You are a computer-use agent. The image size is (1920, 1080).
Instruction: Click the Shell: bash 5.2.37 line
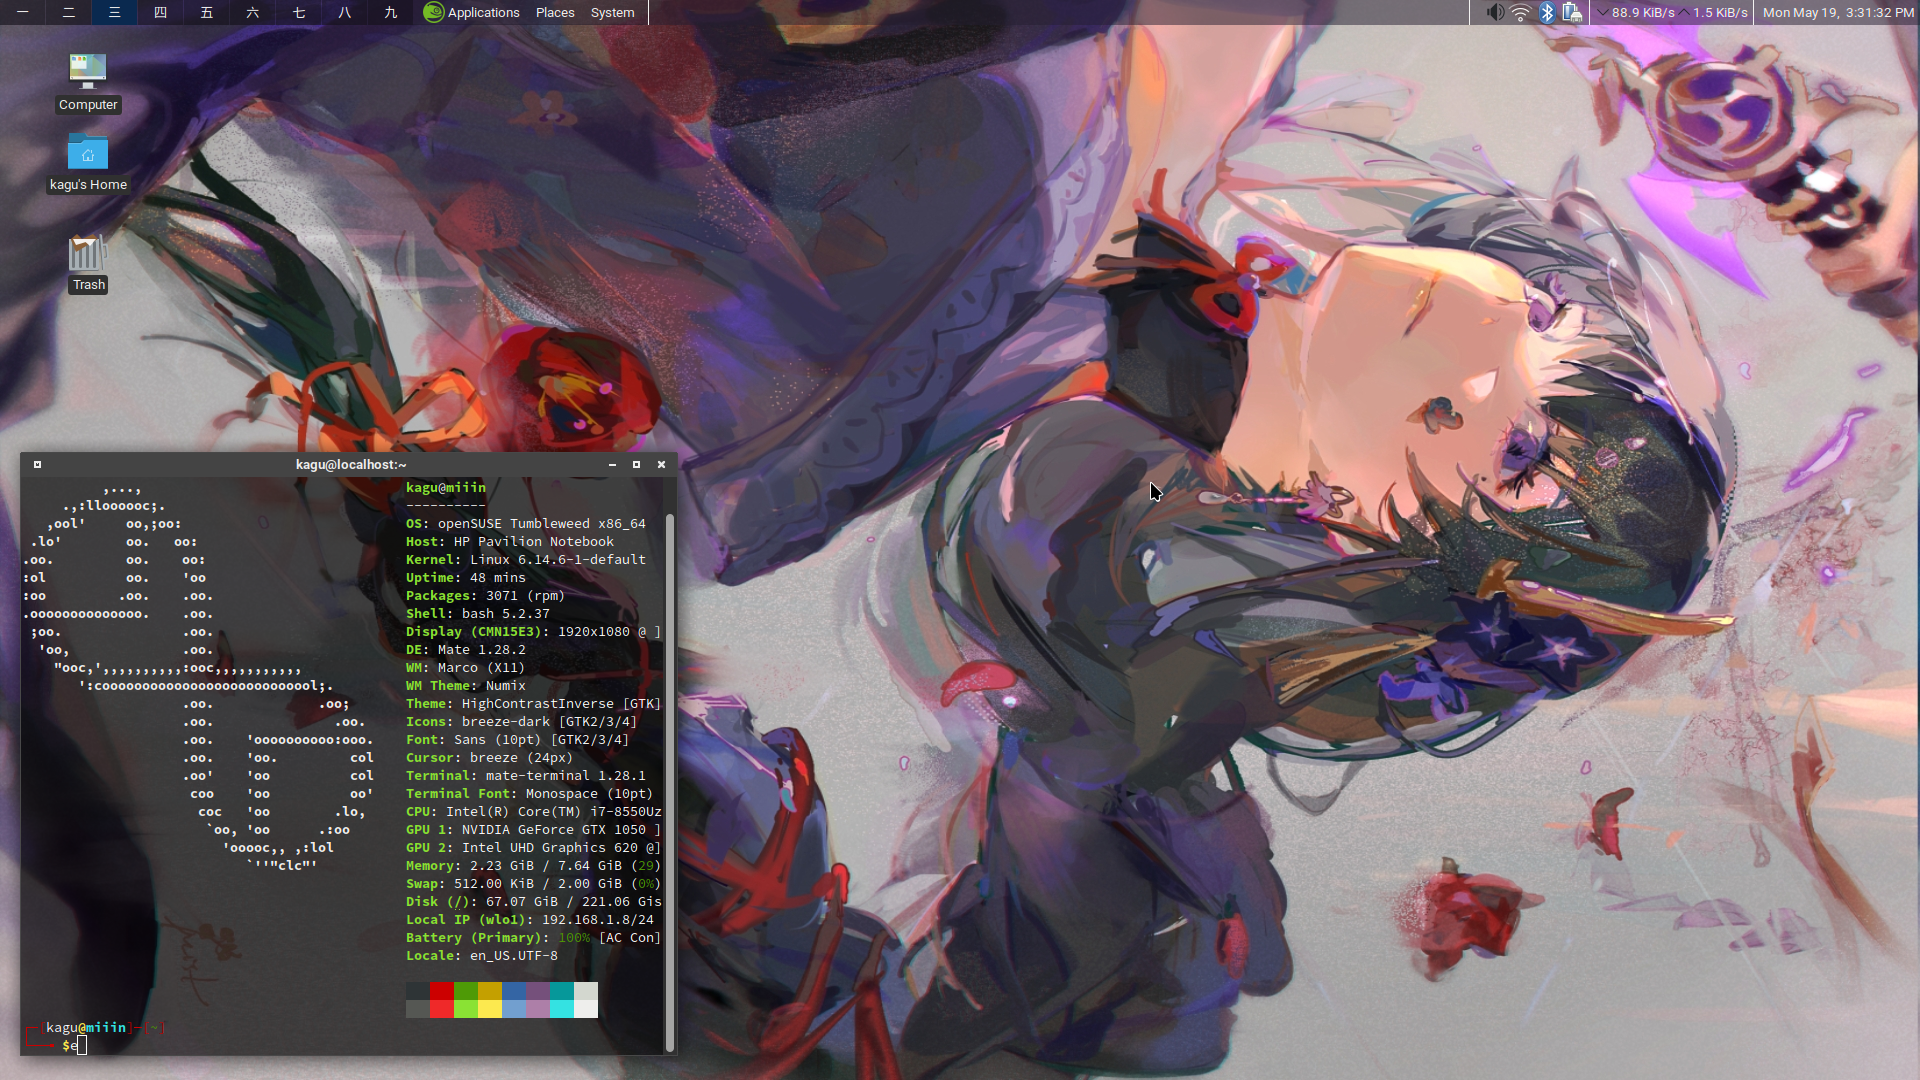click(478, 613)
